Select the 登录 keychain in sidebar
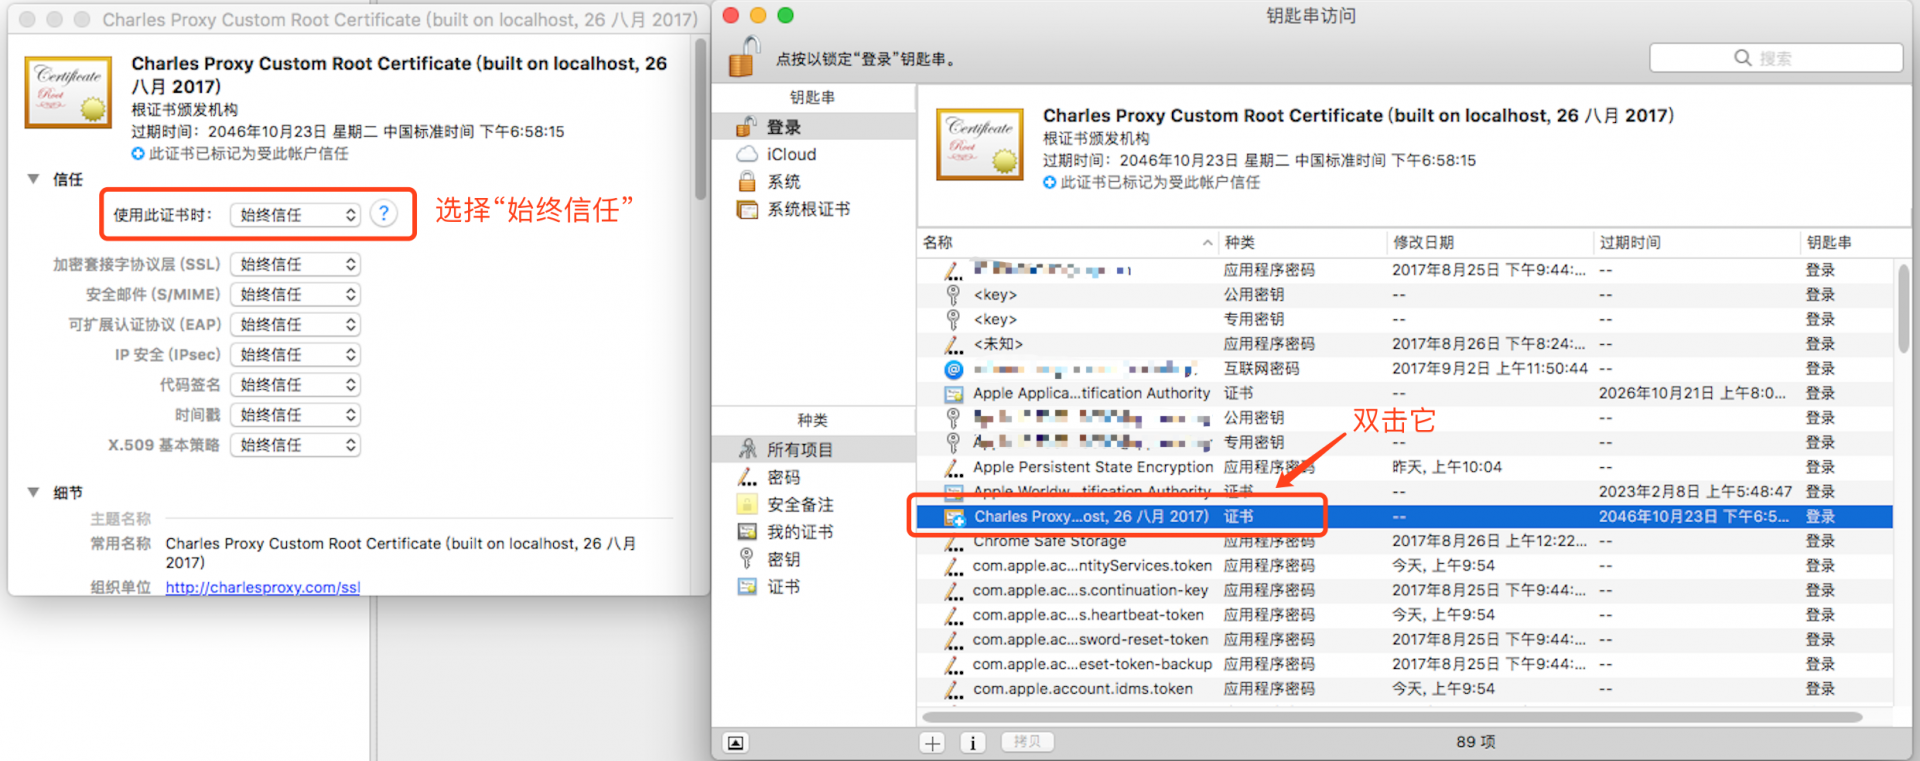Viewport: 1920px width, 761px height. click(814, 127)
